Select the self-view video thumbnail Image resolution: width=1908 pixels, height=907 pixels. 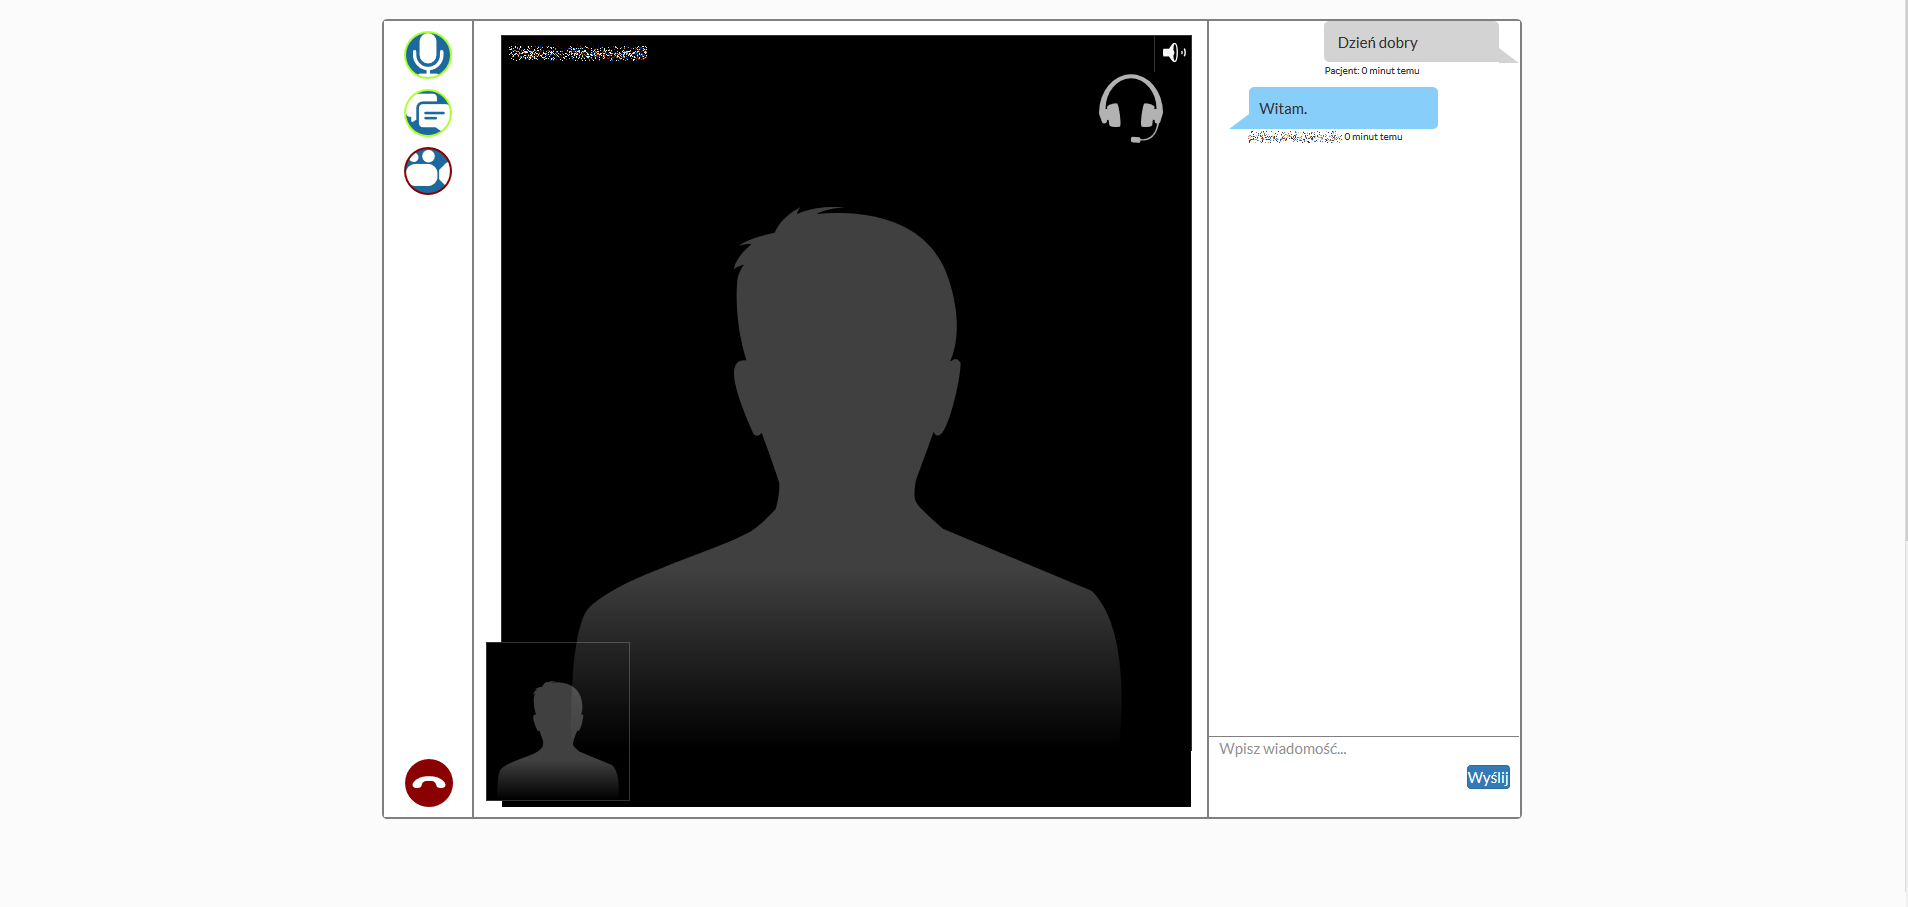[x=558, y=721]
